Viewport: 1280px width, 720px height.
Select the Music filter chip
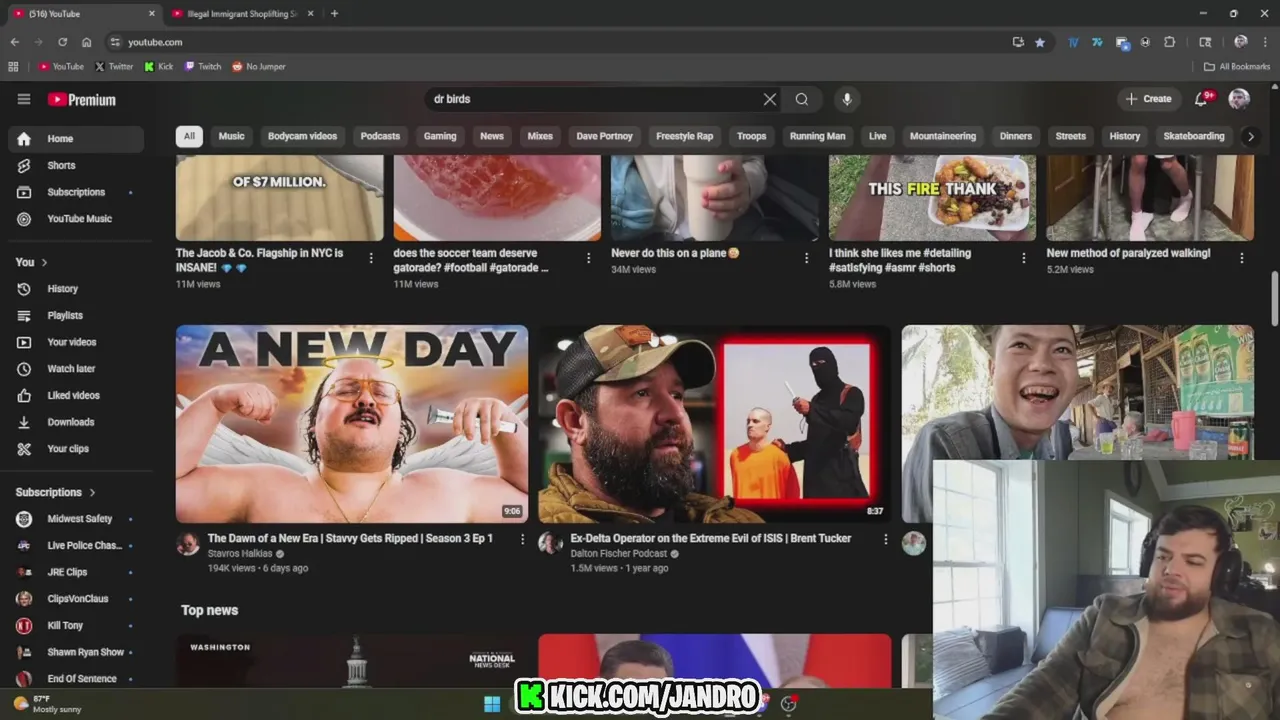[x=231, y=136]
